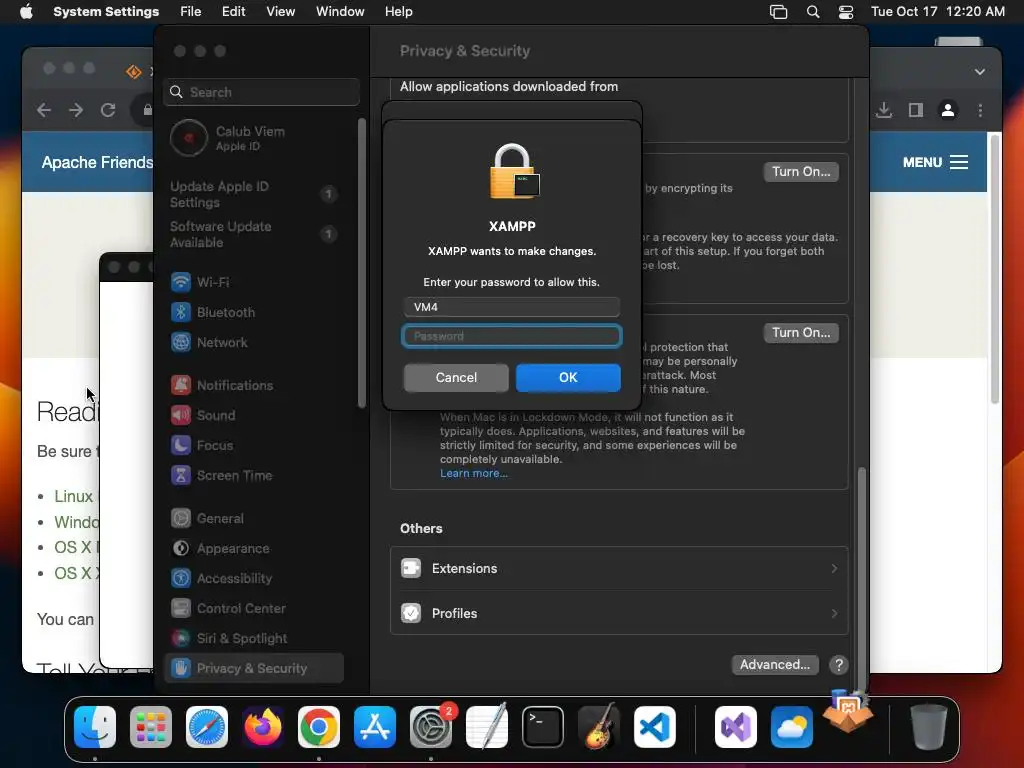
Task: Select Network in the sidebar
Action: (209, 342)
